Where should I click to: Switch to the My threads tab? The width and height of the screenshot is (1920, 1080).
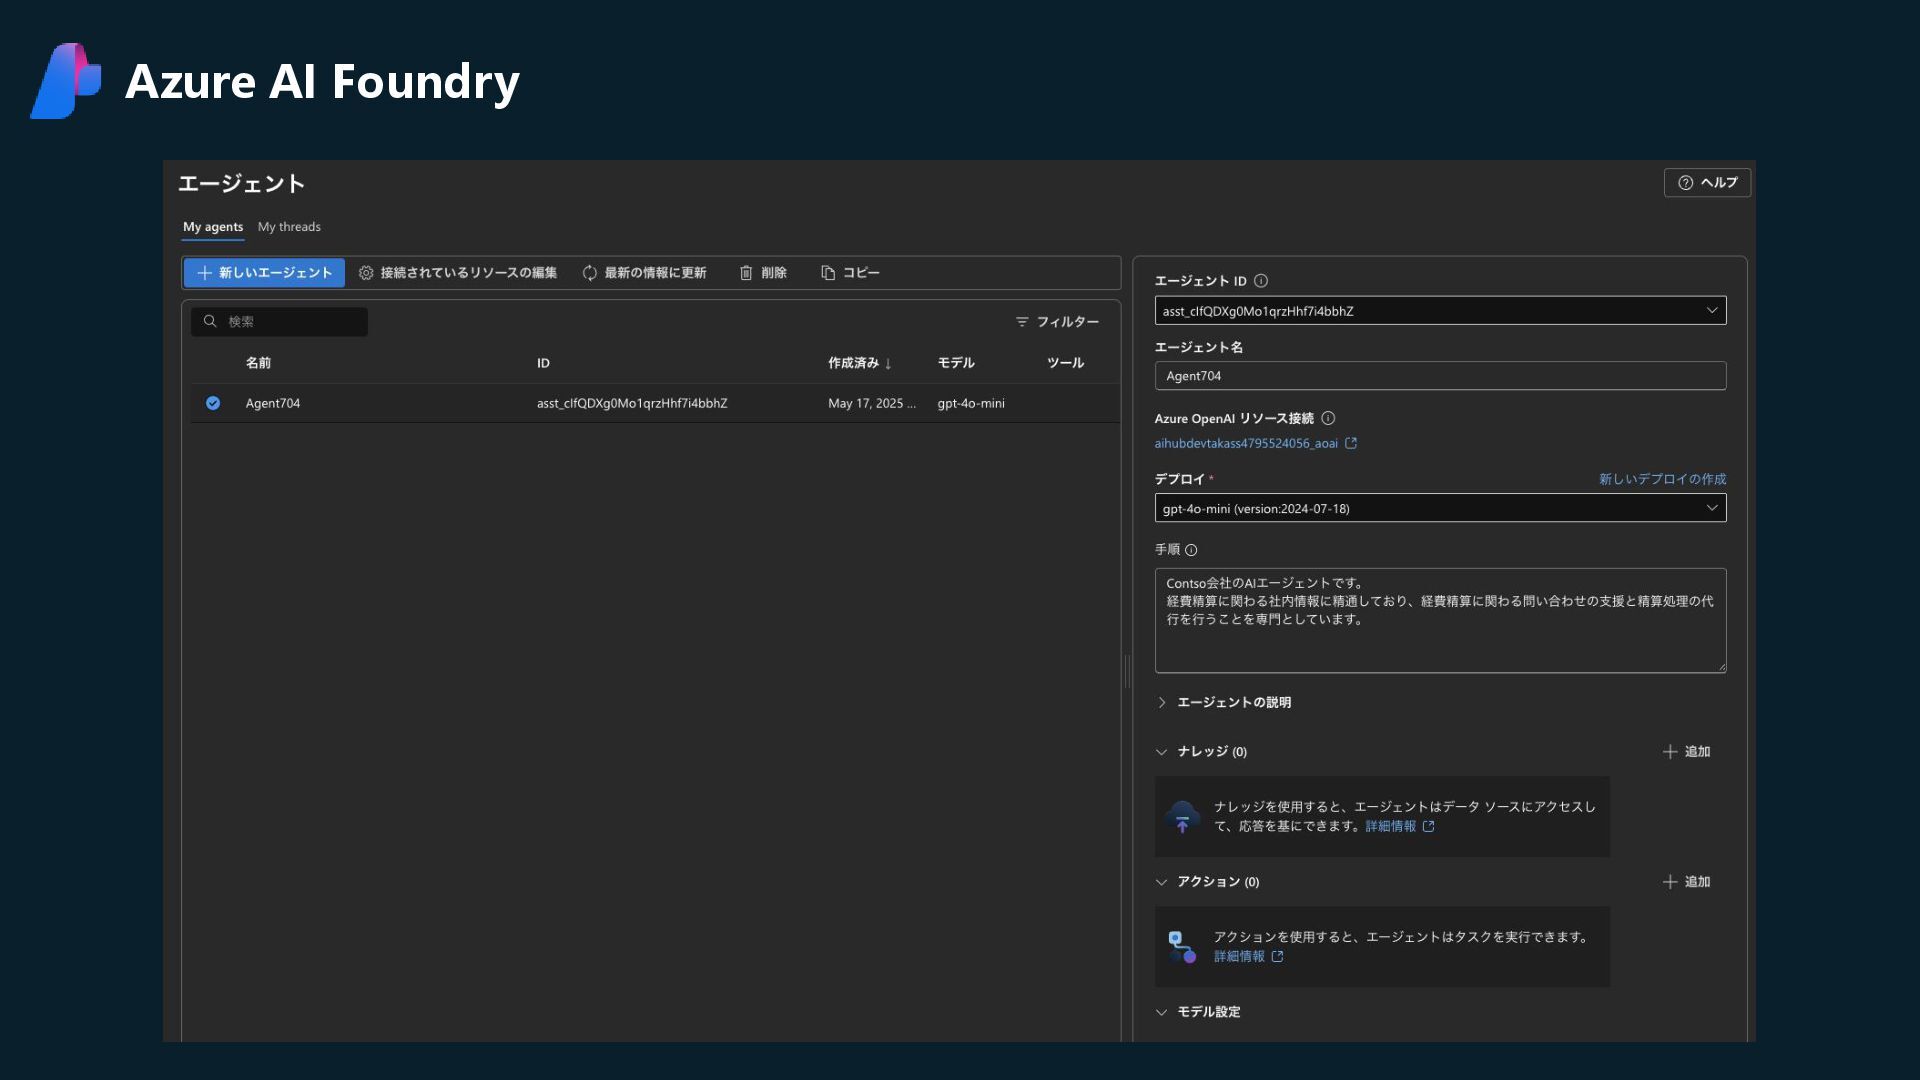pyautogui.click(x=289, y=227)
